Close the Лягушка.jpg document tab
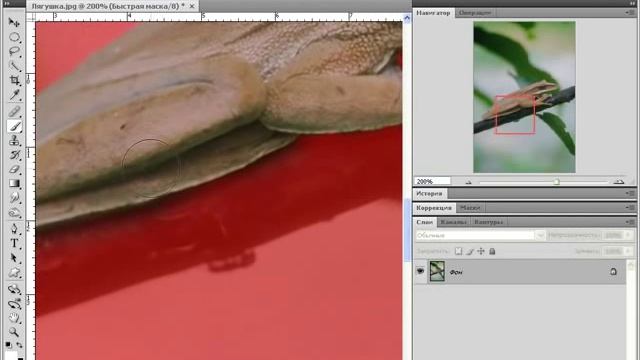Image resolution: width=640 pixels, height=360 pixels. pos(192,6)
